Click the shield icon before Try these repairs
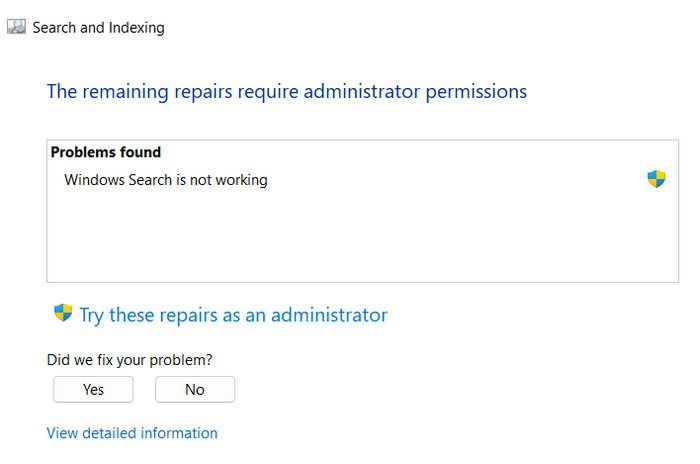The height and width of the screenshot is (464, 700). (63, 313)
